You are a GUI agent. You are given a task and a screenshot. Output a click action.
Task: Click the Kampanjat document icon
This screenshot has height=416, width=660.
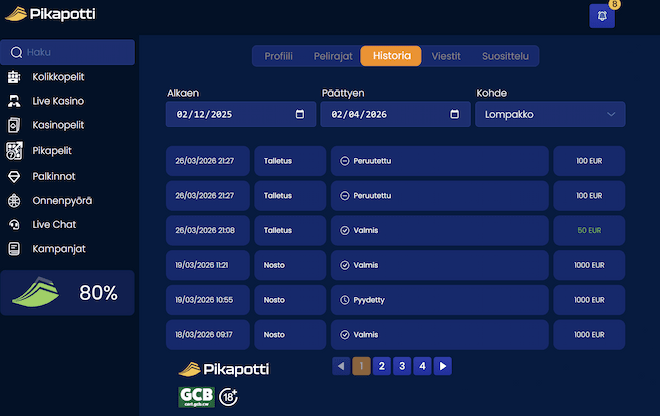pos(14,249)
